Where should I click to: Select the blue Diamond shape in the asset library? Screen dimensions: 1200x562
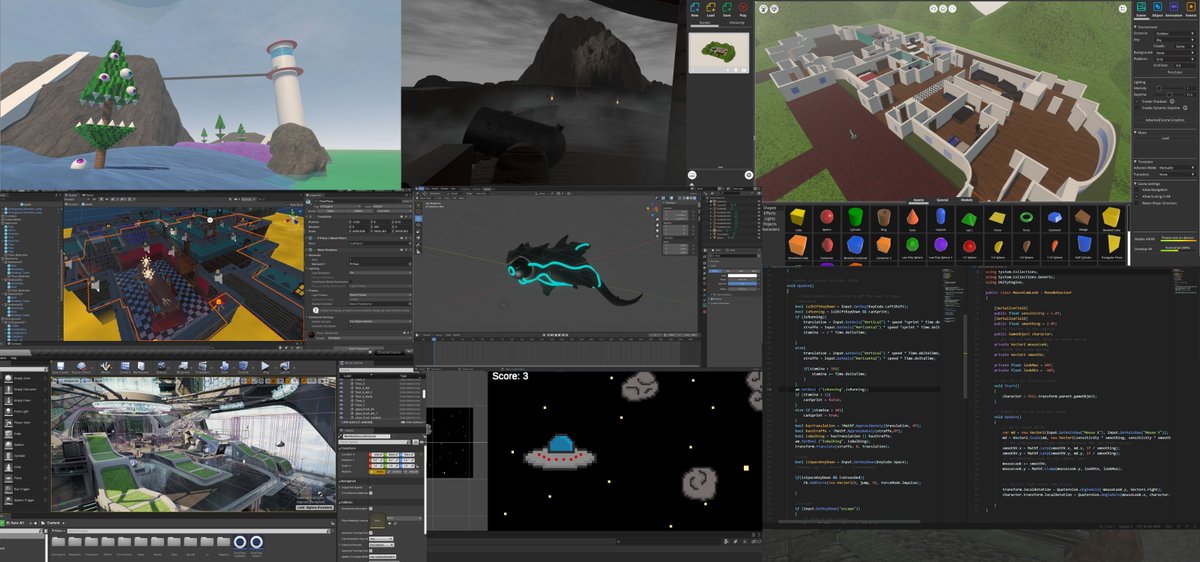(x=1054, y=218)
